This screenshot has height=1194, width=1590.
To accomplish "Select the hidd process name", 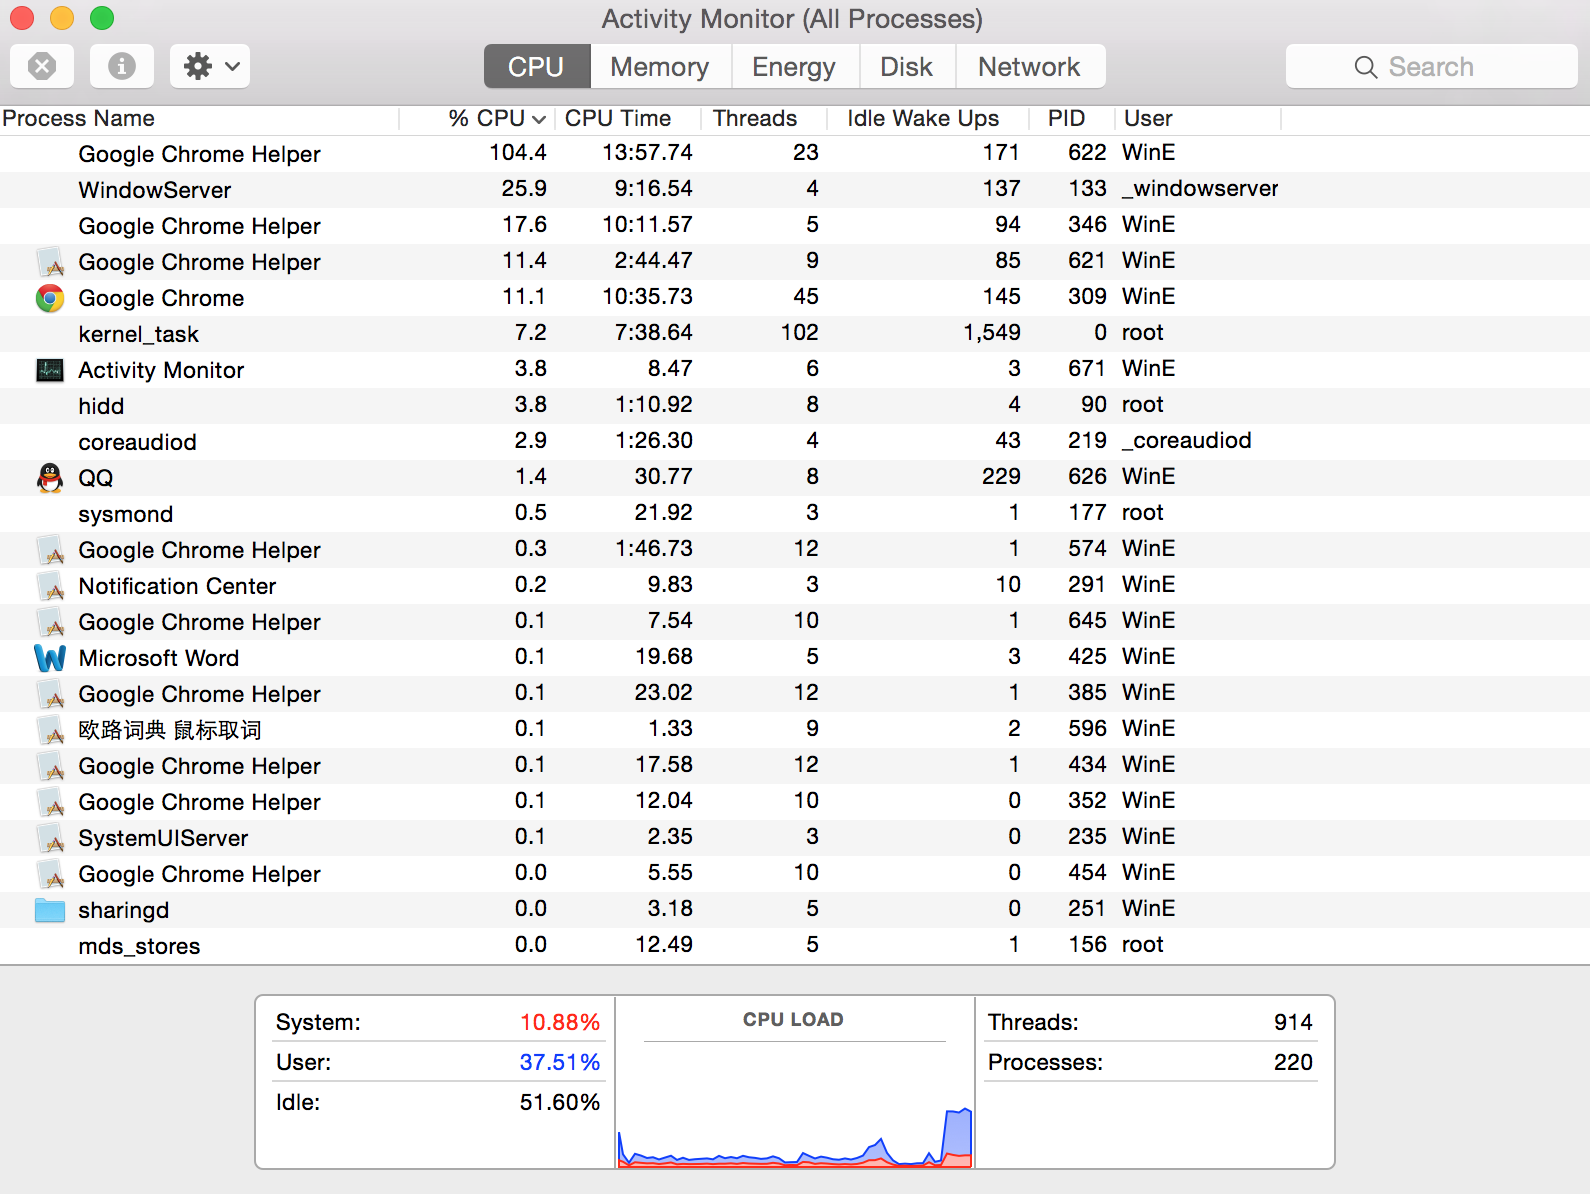I will click(x=102, y=406).
